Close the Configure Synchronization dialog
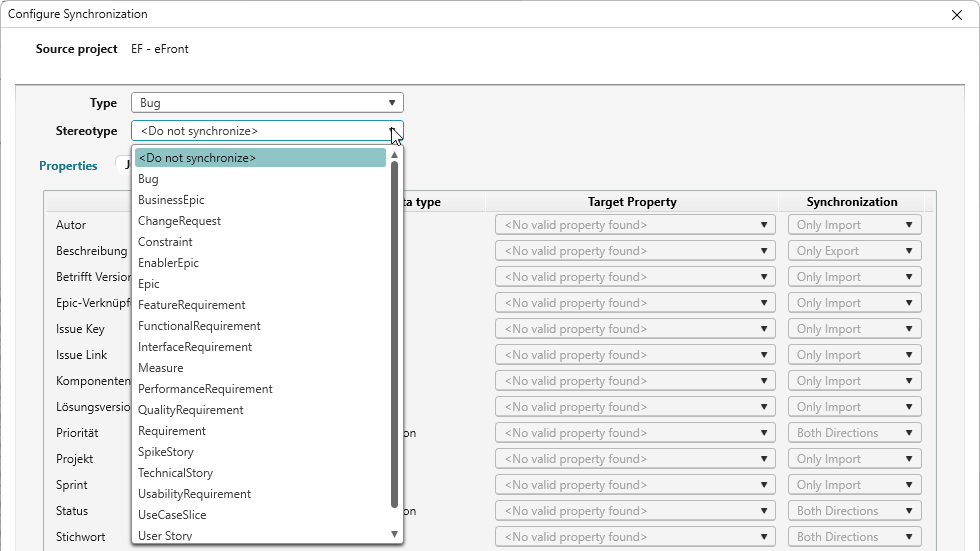Screen dimensions: 980x551 pyautogui.click(x=956, y=14)
